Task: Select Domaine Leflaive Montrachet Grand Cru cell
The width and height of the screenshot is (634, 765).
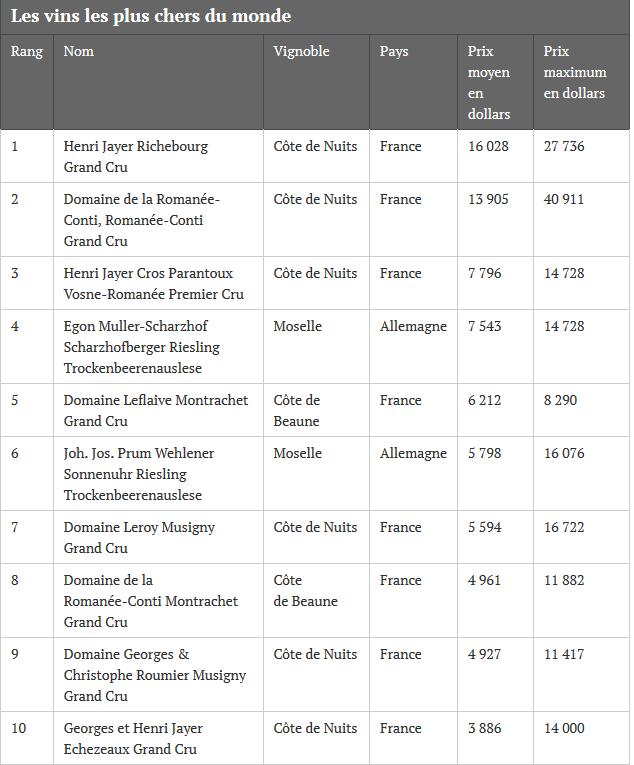Action: 156,410
